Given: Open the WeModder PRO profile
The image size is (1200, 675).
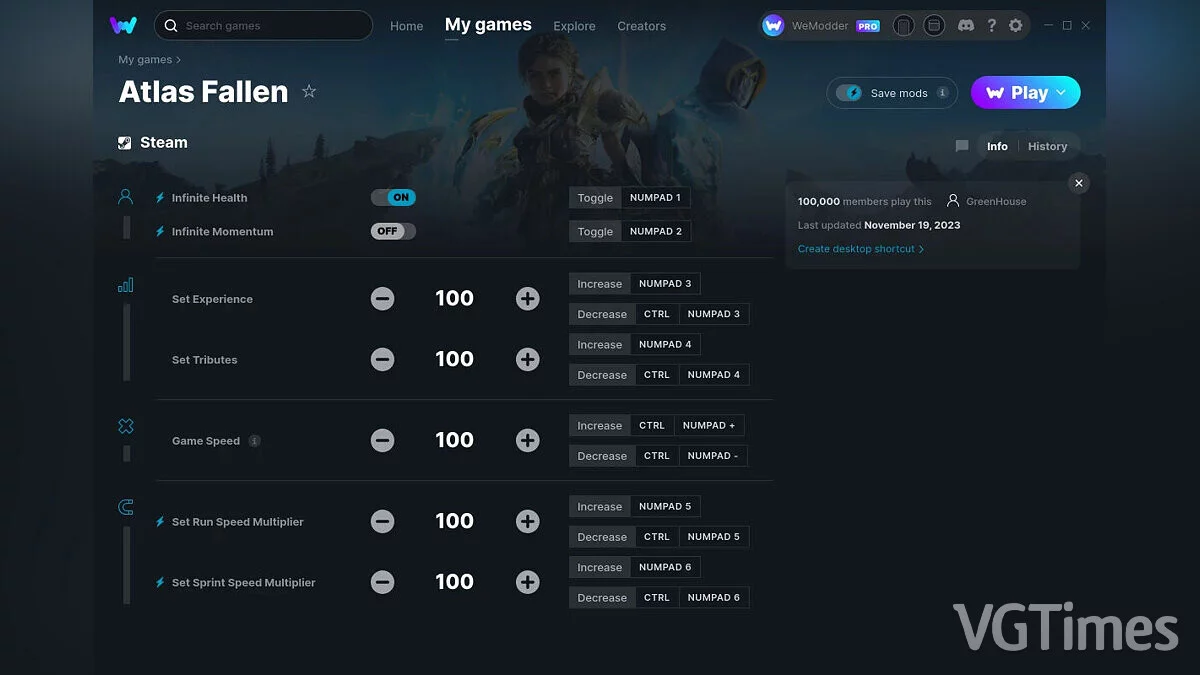Looking at the screenshot, I should point(821,25).
